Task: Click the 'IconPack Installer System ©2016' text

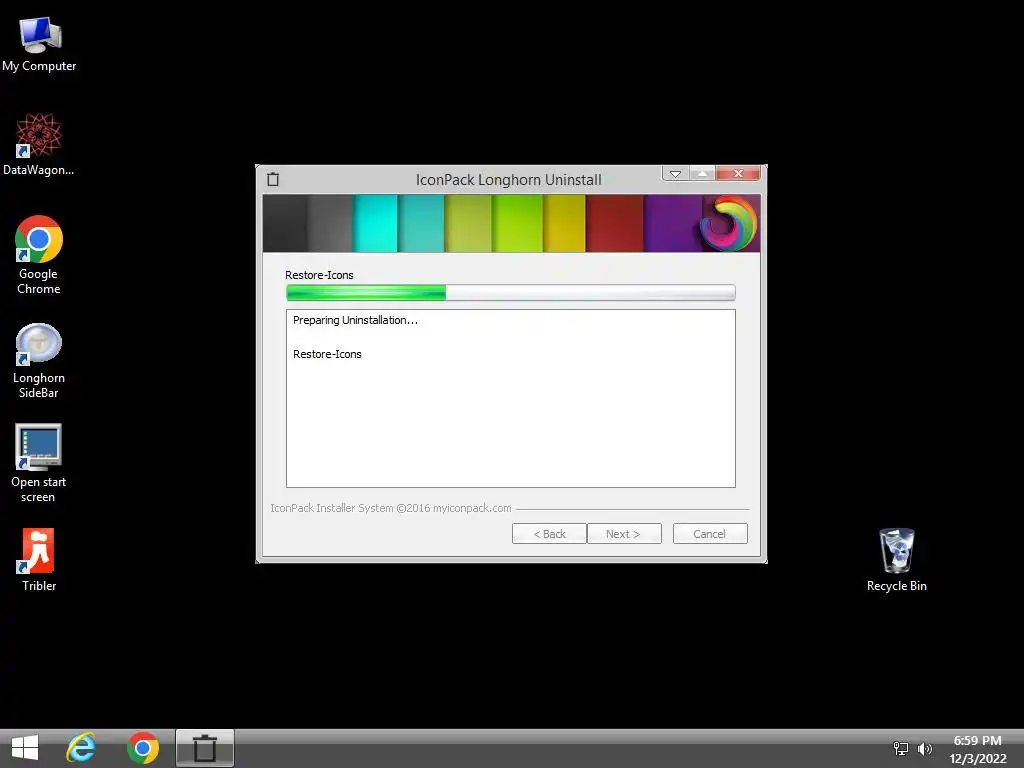Action: click(x=391, y=508)
